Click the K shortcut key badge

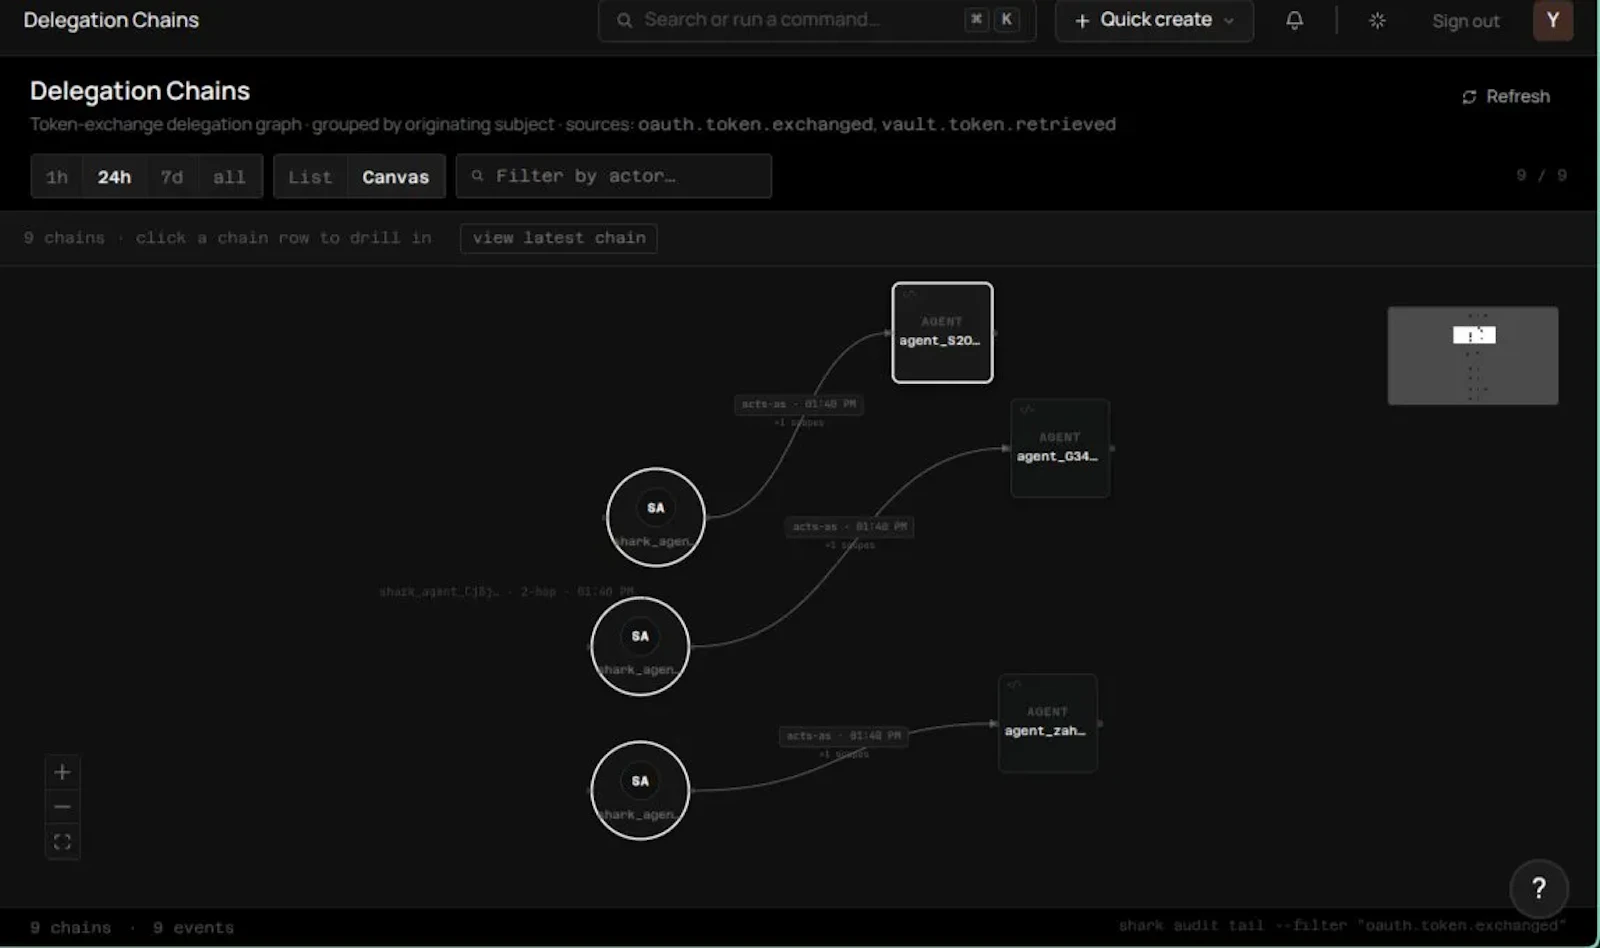point(1006,19)
